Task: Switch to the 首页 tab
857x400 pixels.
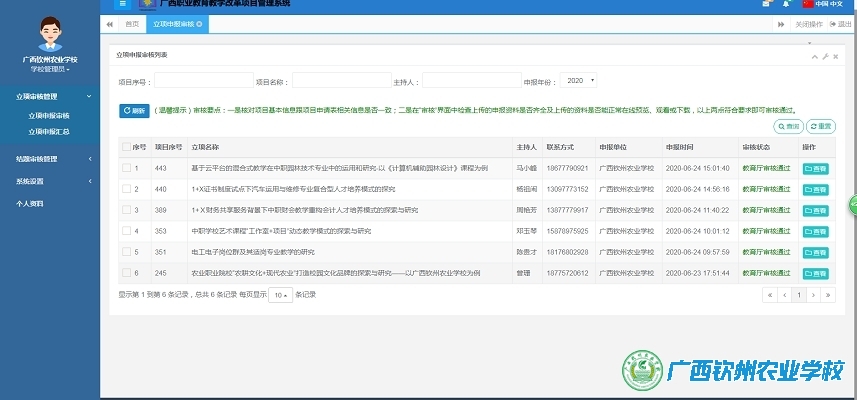Action: (132, 23)
